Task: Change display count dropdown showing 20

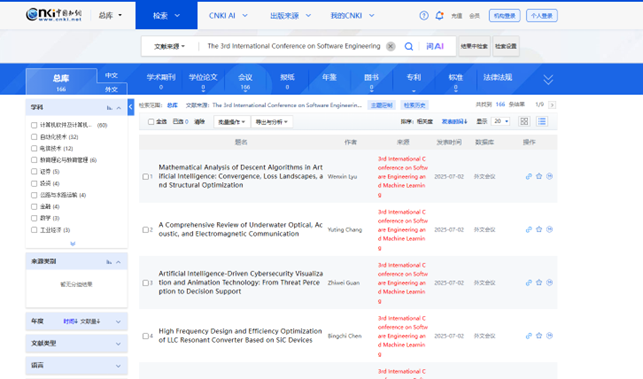Action: point(501,121)
